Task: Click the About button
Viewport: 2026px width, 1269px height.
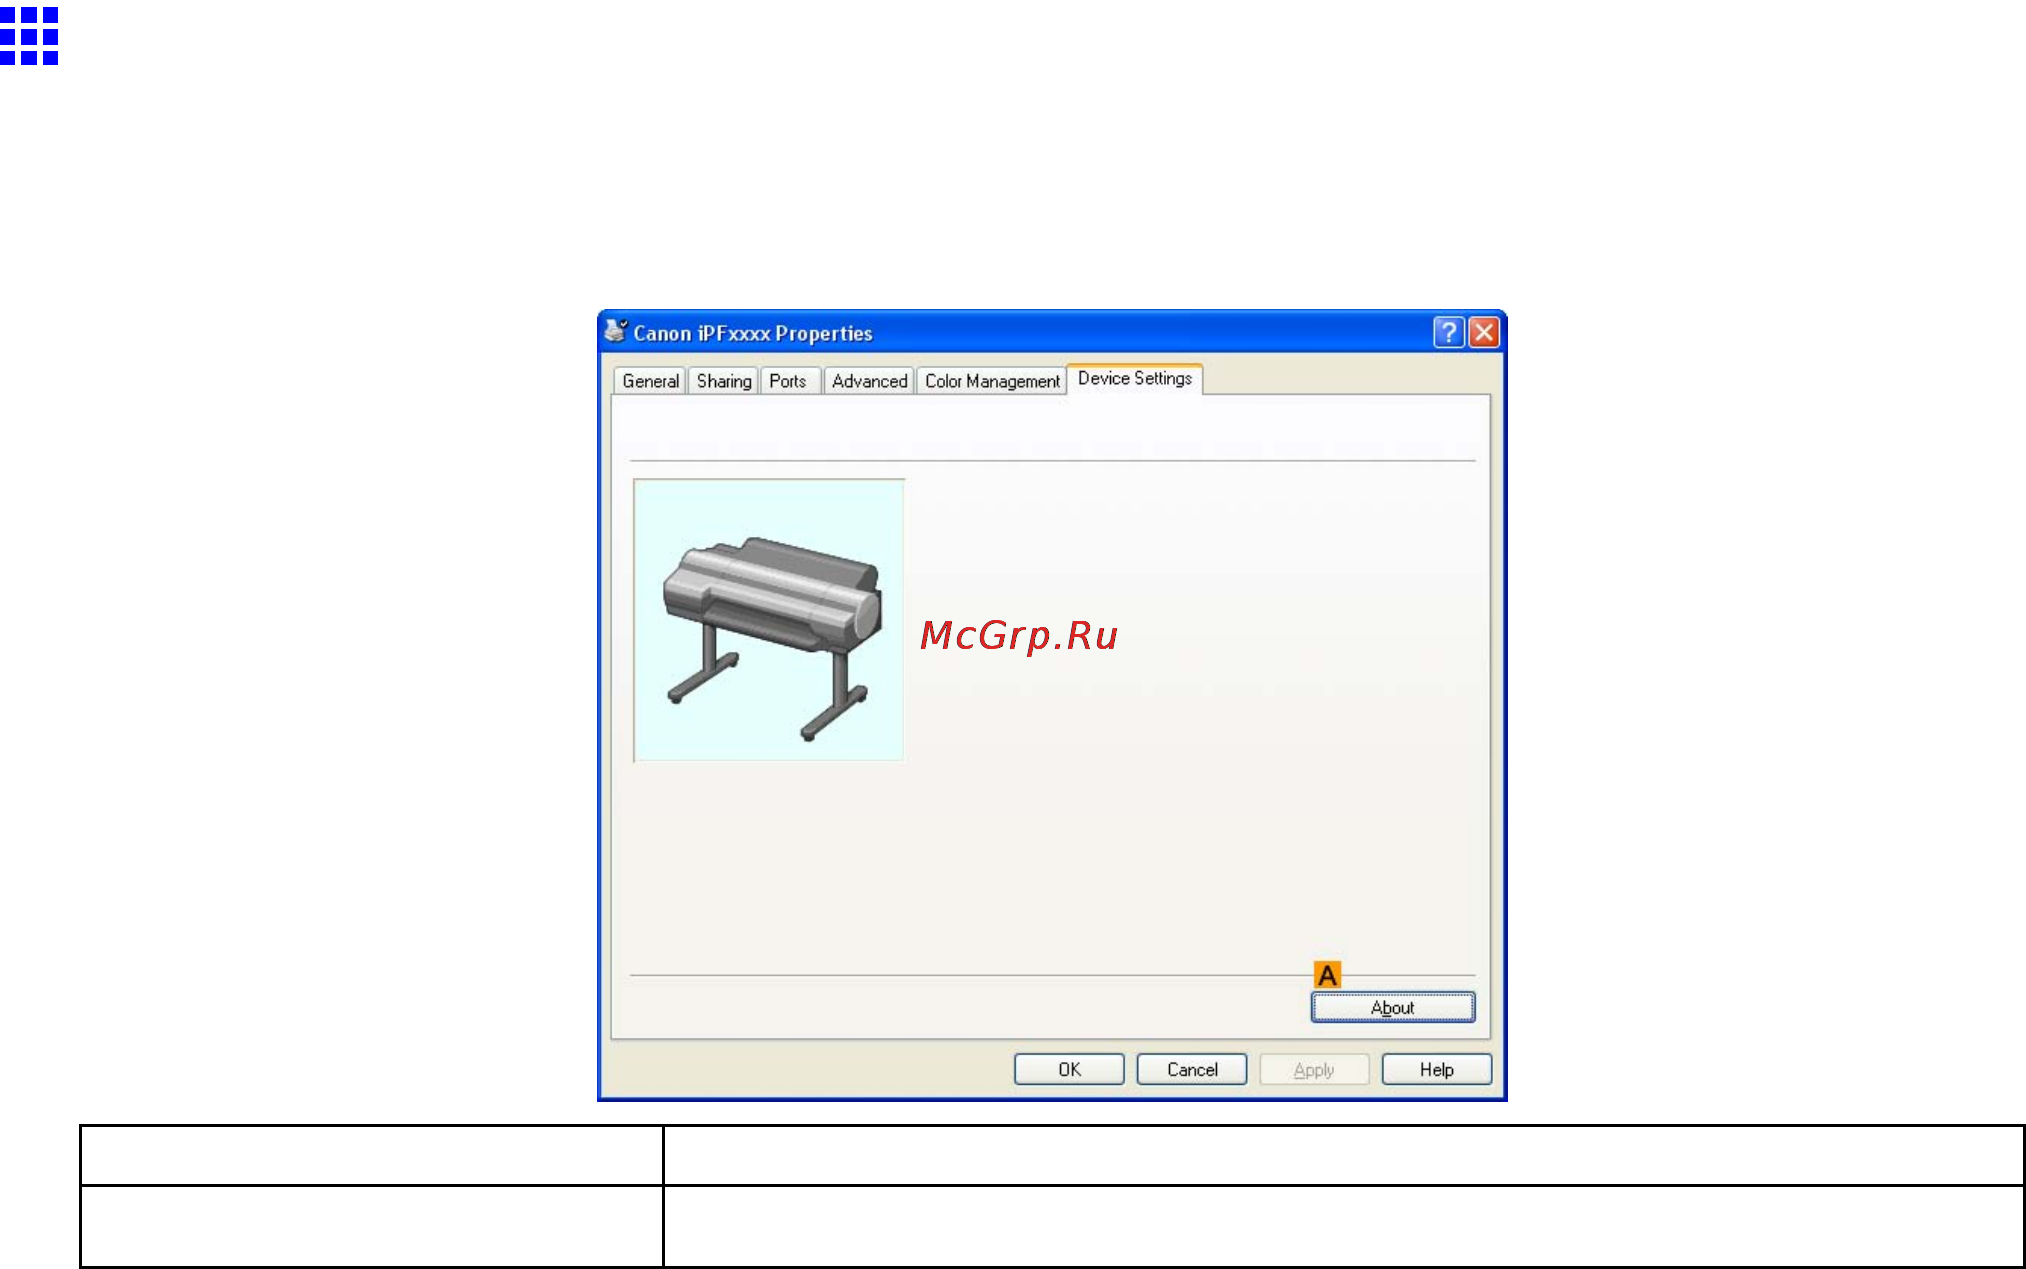Action: point(1393,1007)
